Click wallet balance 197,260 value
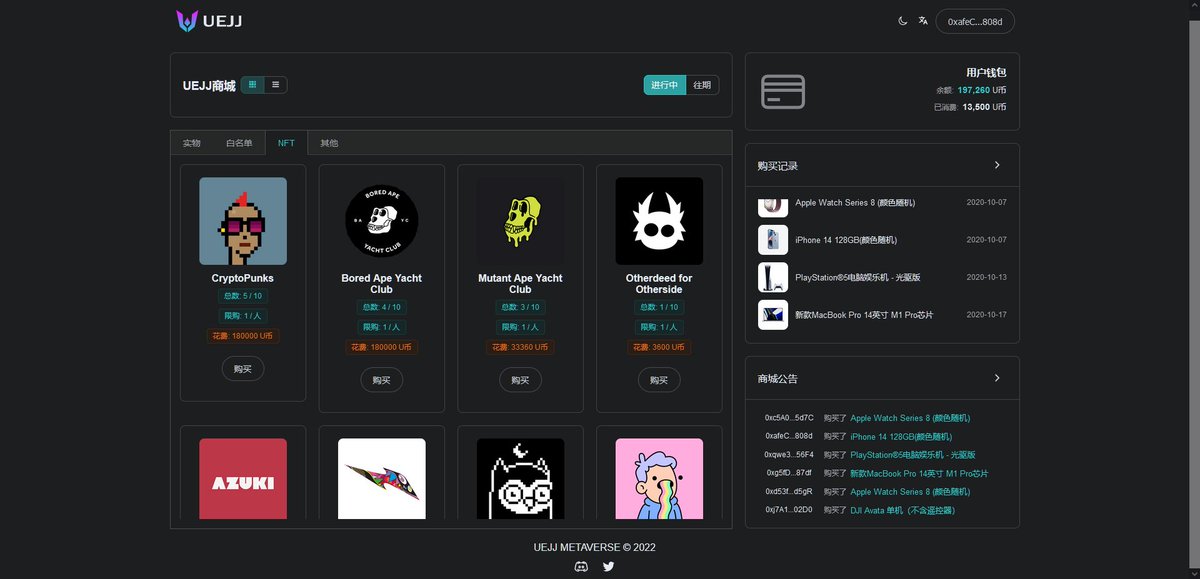This screenshot has height=579, width=1200. click(973, 90)
